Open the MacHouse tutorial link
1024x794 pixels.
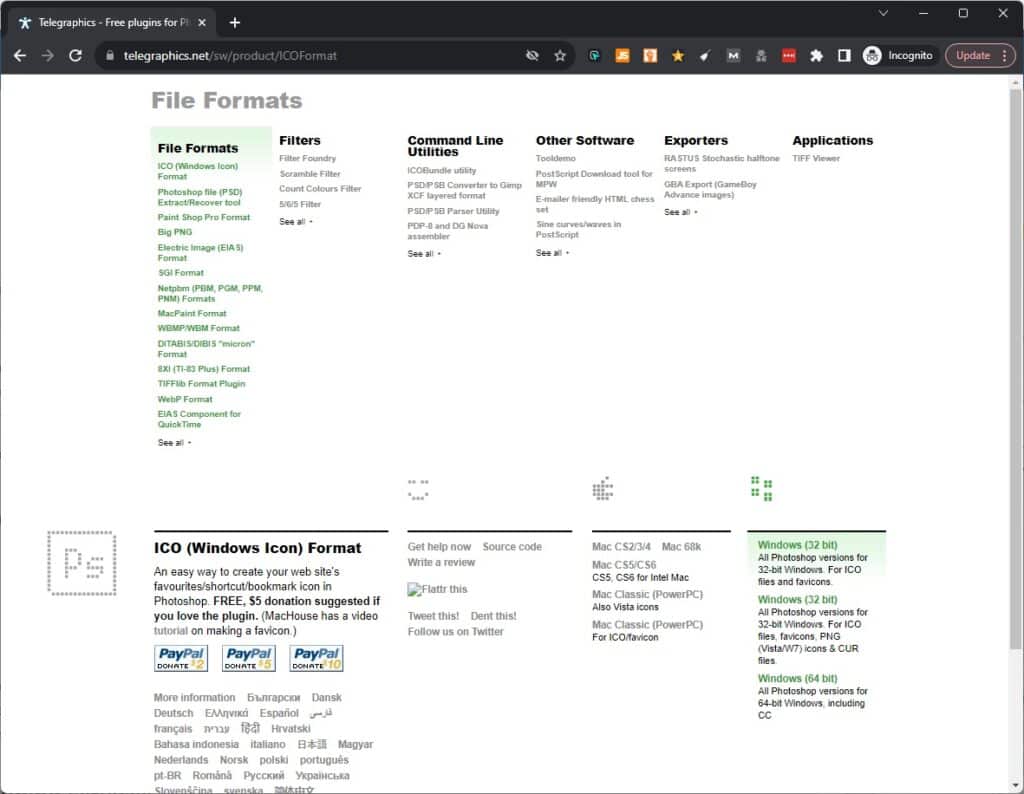(170, 631)
